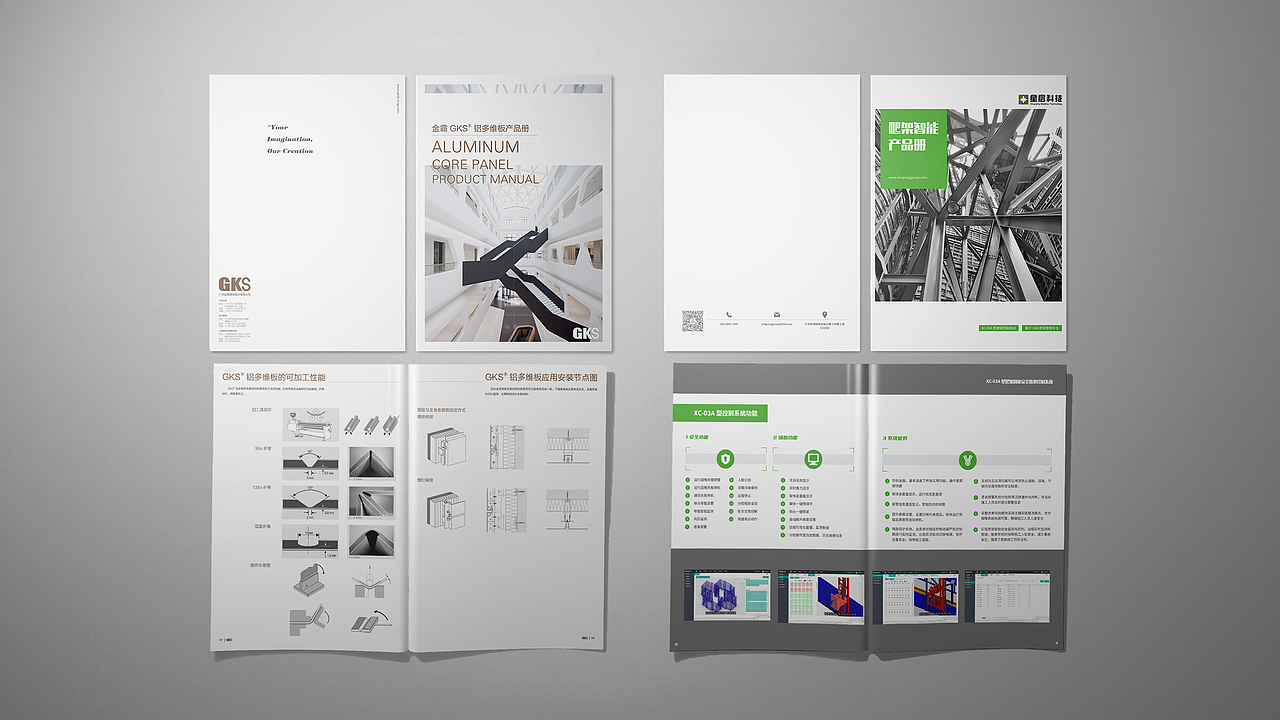The height and width of the screenshot is (720, 1280).
Task: Click the 'GKS 铝多维板的可加工性能' page heading
Action: 274,378
